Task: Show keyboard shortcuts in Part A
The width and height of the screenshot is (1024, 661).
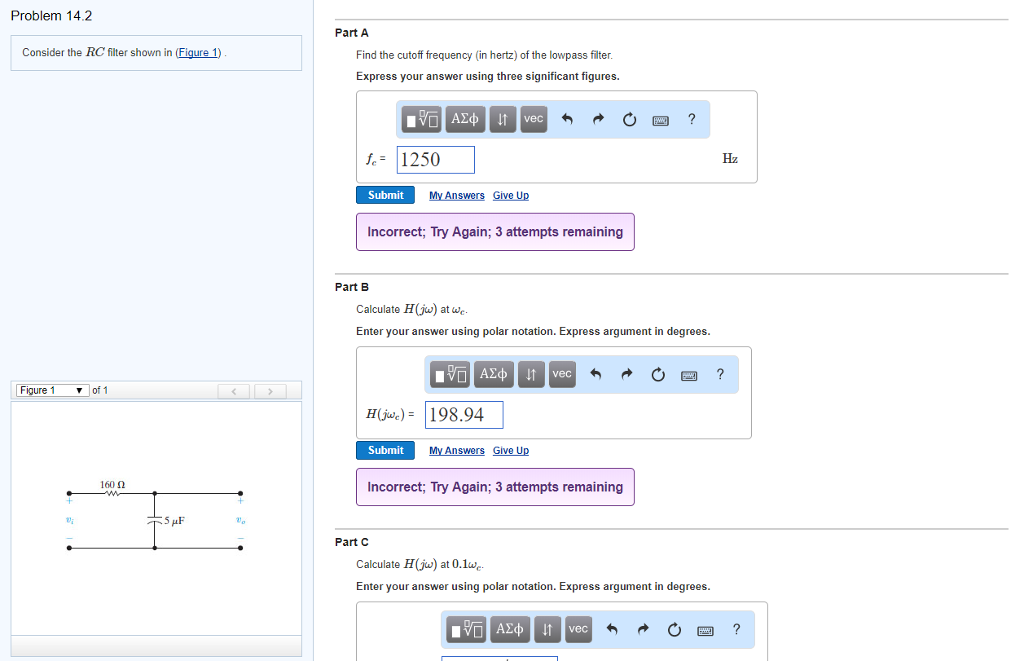Action: tap(661, 120)
